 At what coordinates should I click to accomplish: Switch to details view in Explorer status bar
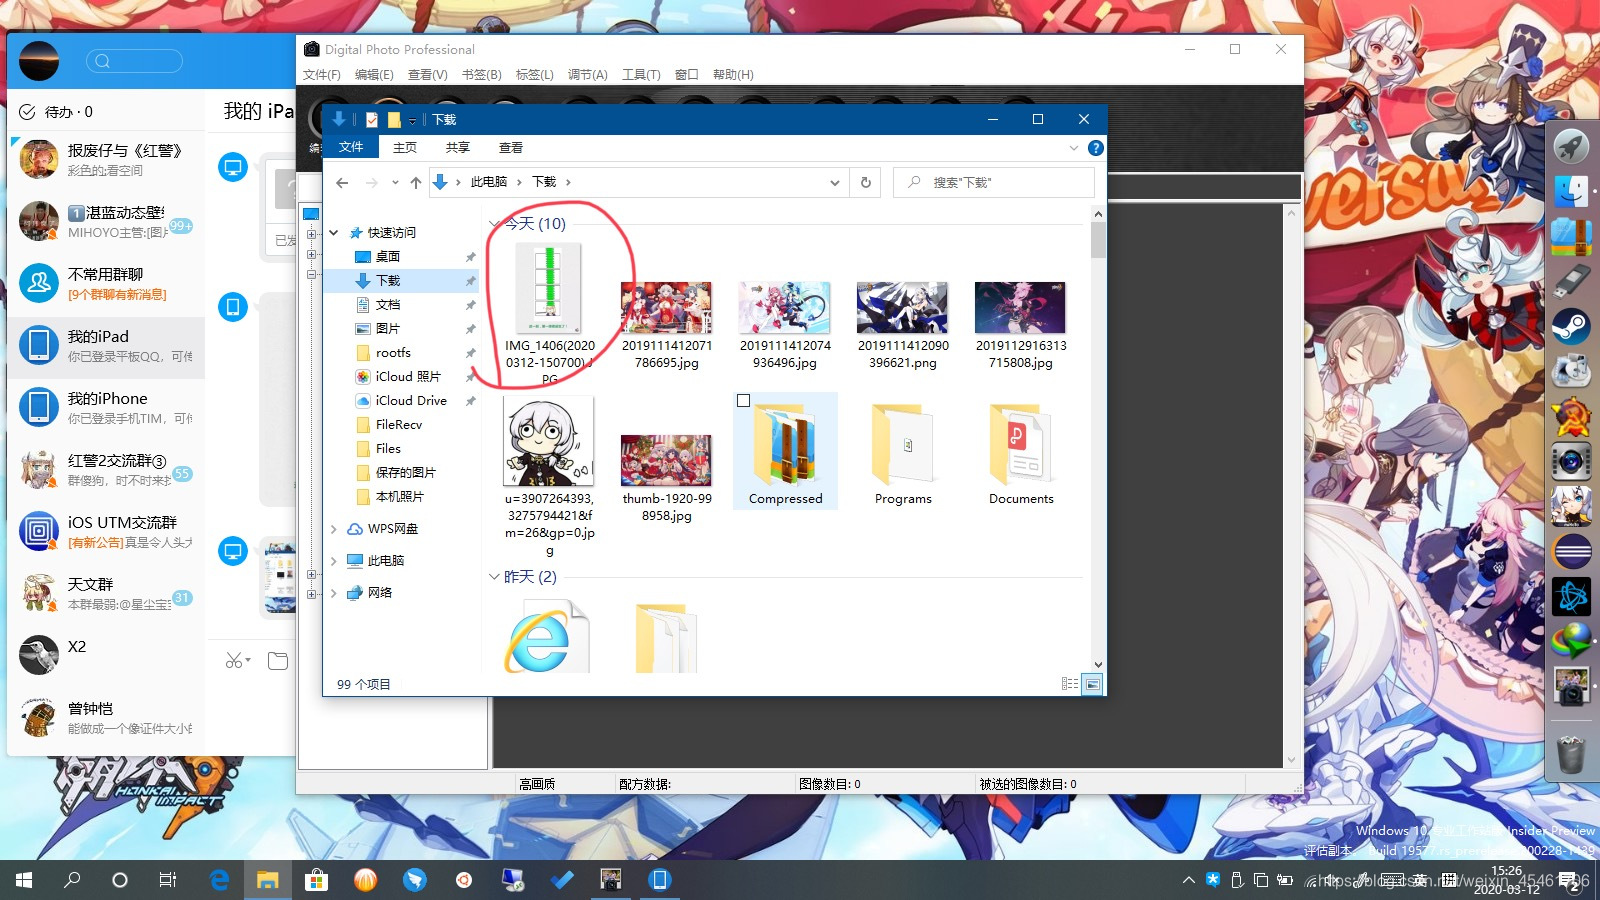(x=1070, y=684)
